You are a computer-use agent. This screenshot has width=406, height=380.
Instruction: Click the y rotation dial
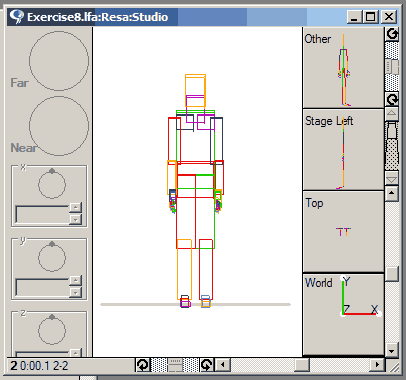[52, 257]
